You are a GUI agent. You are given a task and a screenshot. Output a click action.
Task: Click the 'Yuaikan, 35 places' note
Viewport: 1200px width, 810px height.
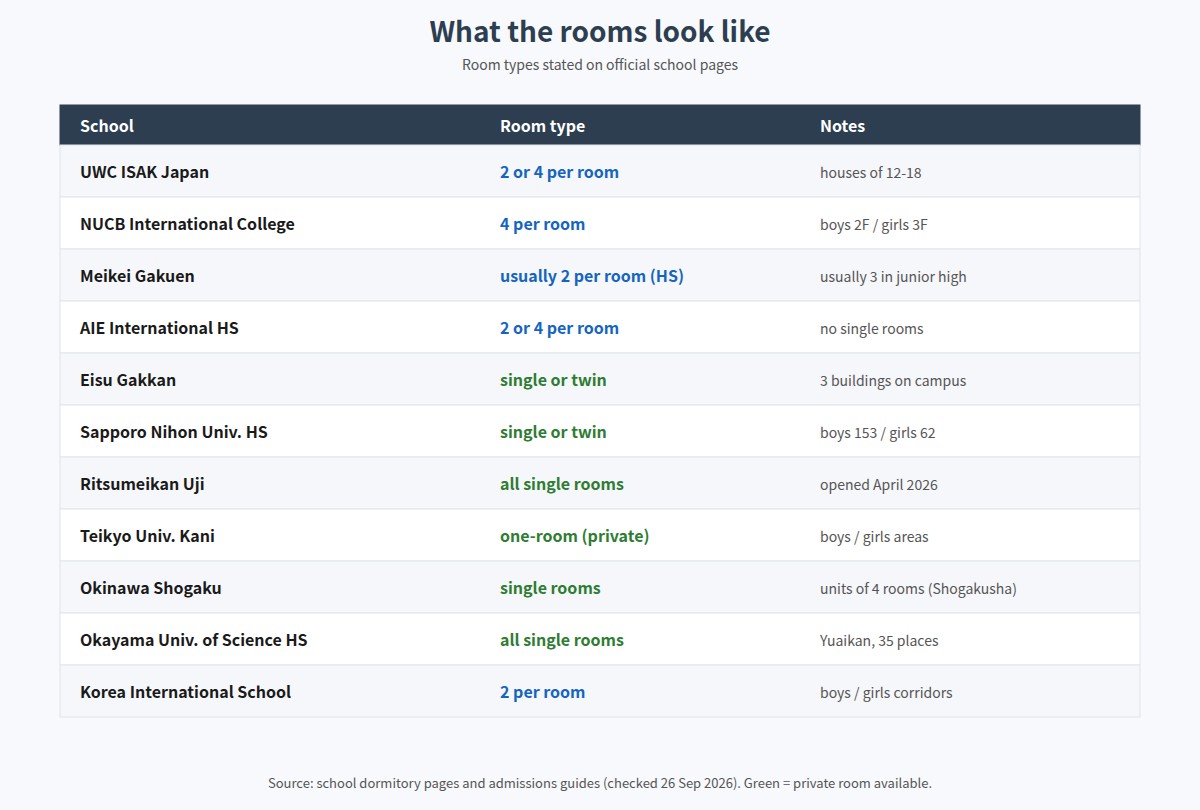[x=879, y=640]
